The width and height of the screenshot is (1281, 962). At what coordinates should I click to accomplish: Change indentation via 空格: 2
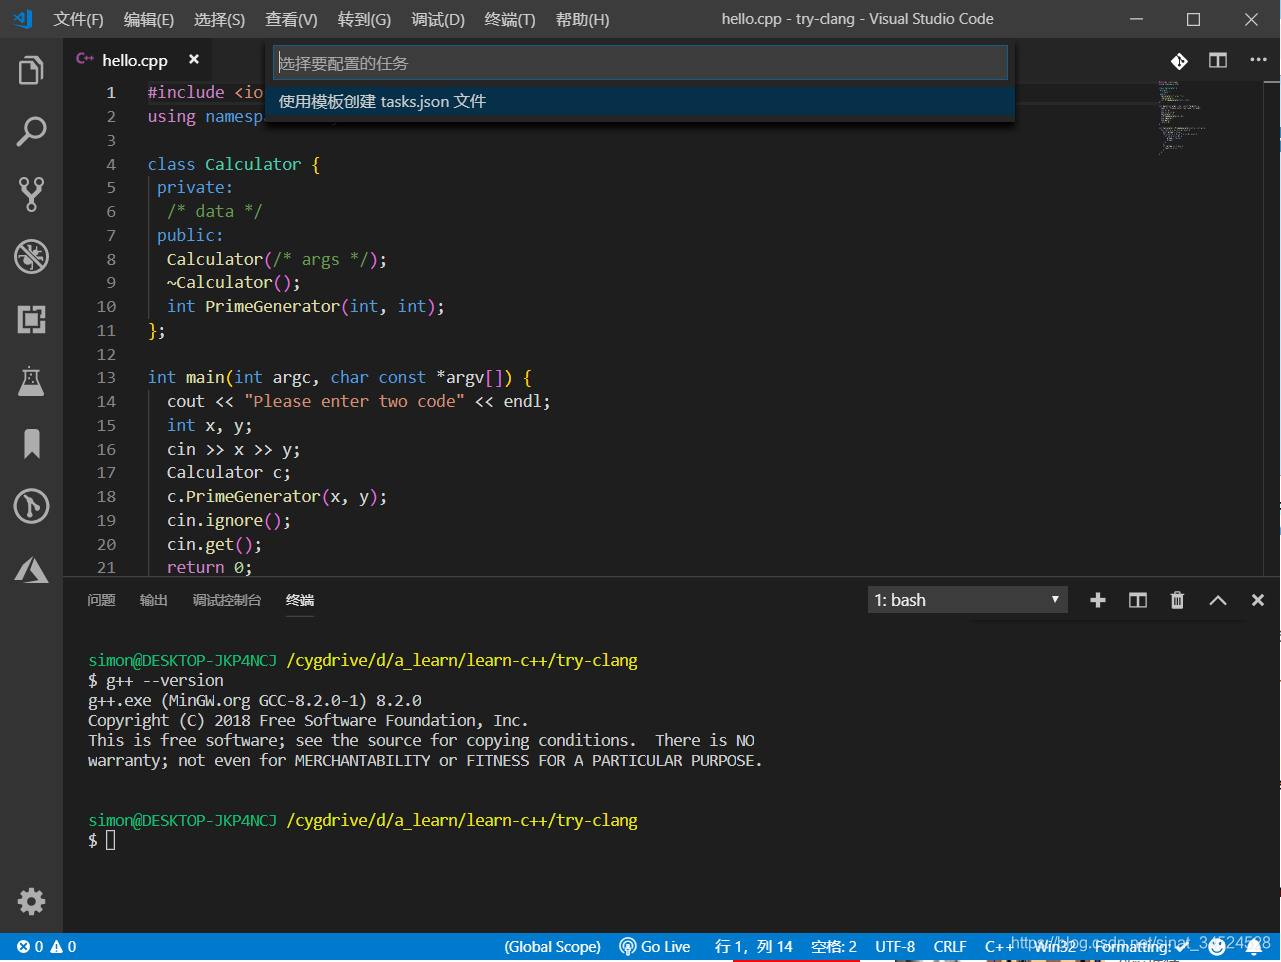coord(834,946)
